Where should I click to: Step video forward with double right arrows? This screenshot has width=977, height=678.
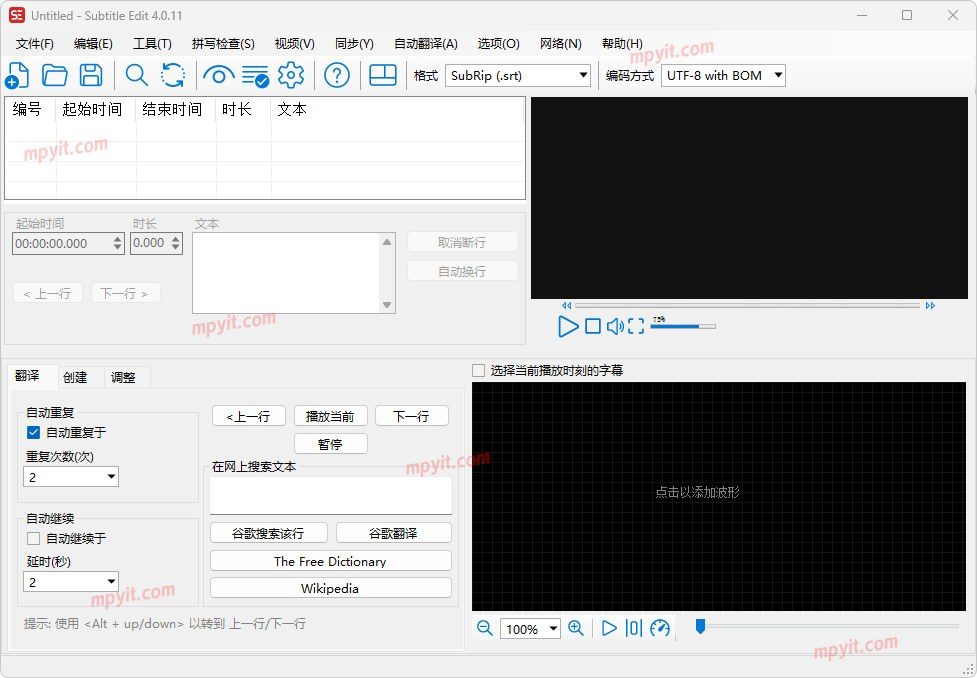click(x=930, y=305)
